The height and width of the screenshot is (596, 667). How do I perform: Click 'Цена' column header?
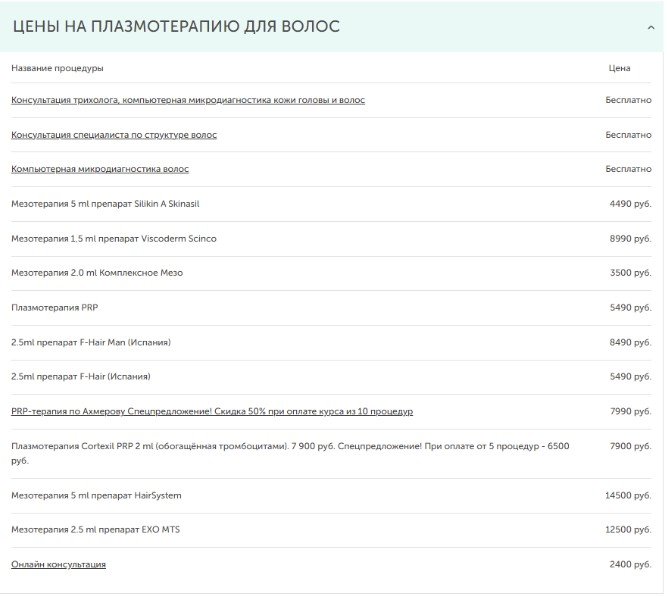tap(619, 68)
